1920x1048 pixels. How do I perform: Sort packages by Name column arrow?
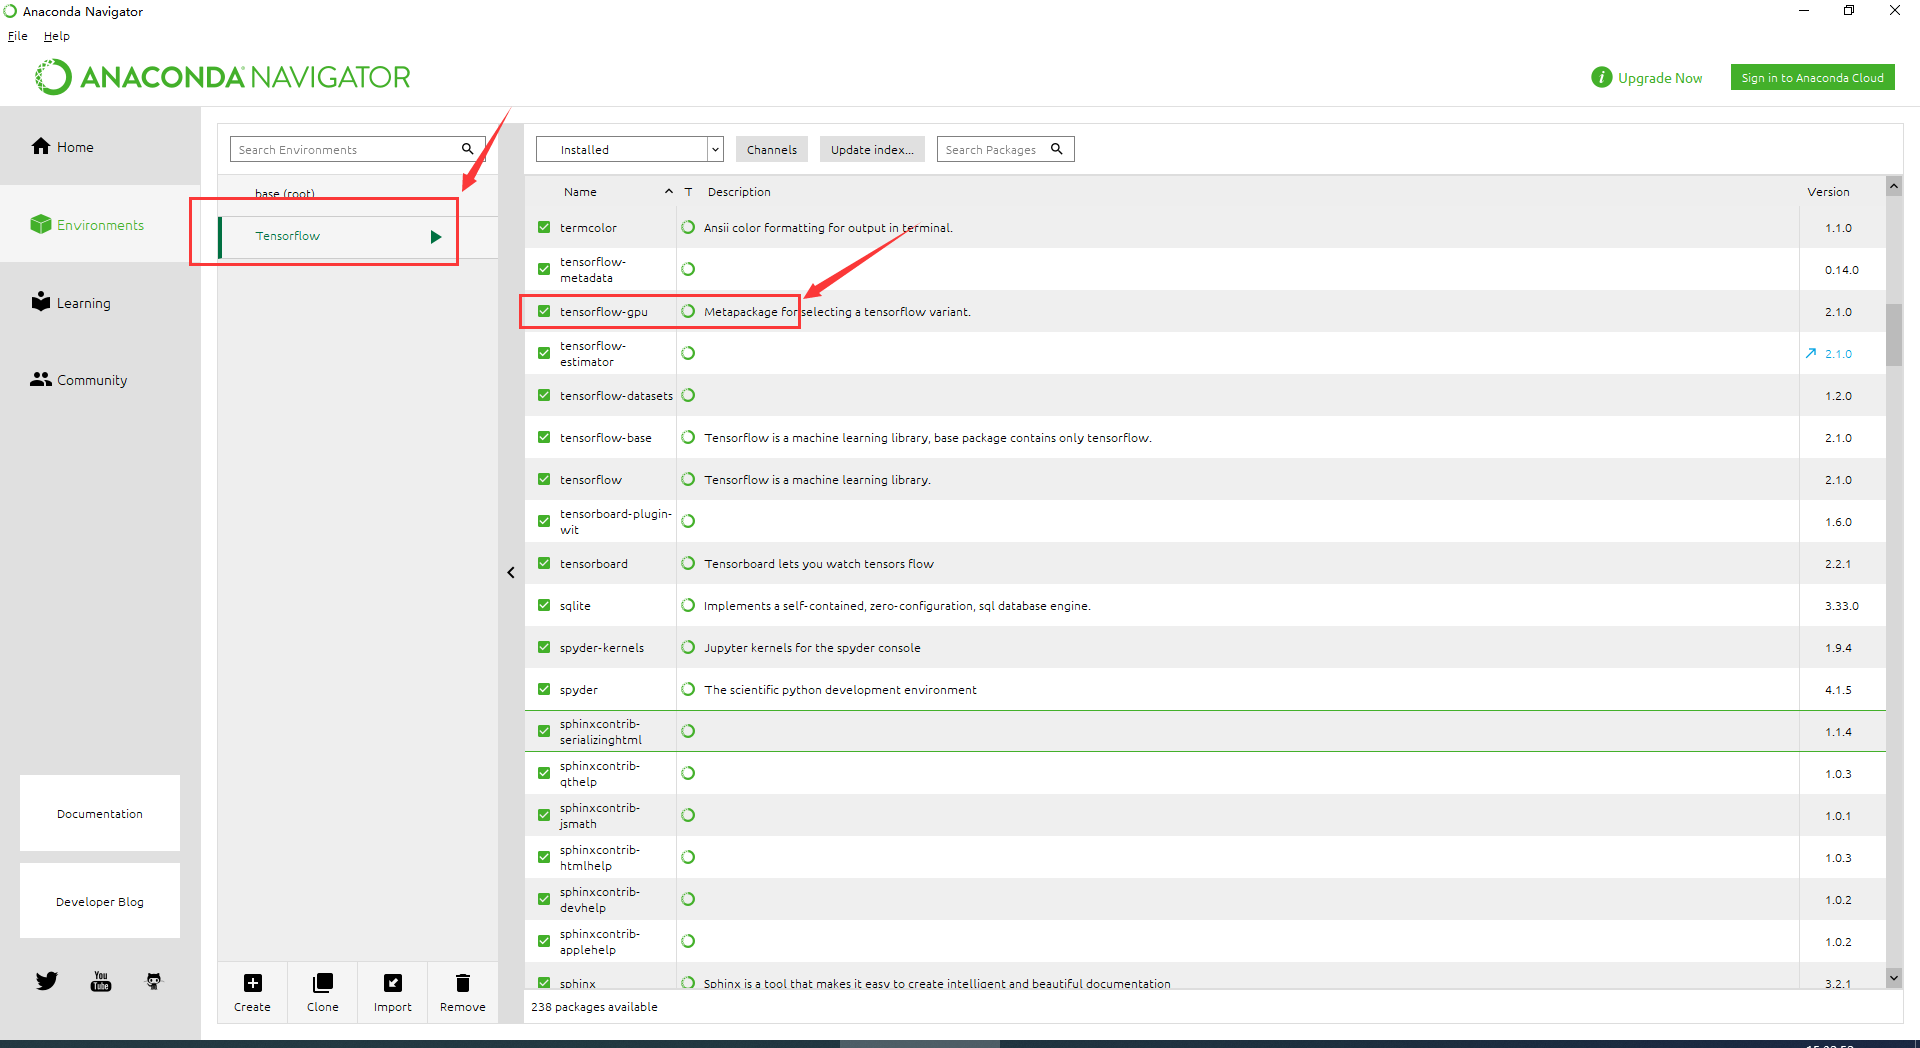click(669, 191)
